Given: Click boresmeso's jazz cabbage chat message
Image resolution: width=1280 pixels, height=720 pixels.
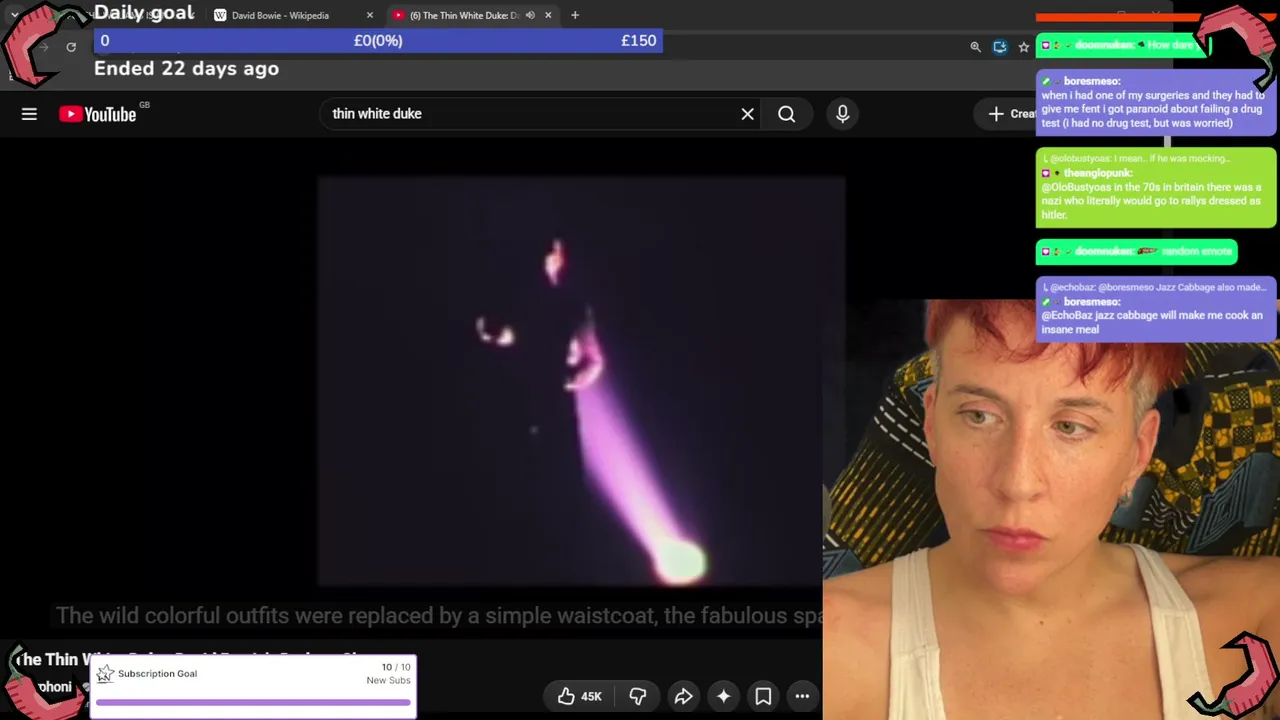Looking at the screenshot, I should pos(1156,308).
